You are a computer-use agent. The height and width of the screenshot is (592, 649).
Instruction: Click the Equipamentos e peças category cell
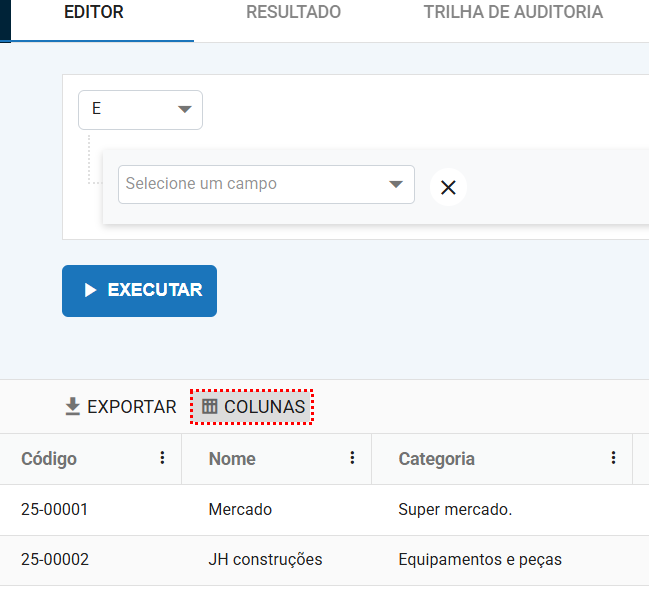click(x=480, y=560)
